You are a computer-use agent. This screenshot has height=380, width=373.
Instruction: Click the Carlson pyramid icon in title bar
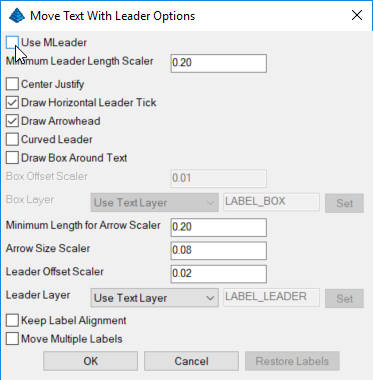tap(17, 16)
